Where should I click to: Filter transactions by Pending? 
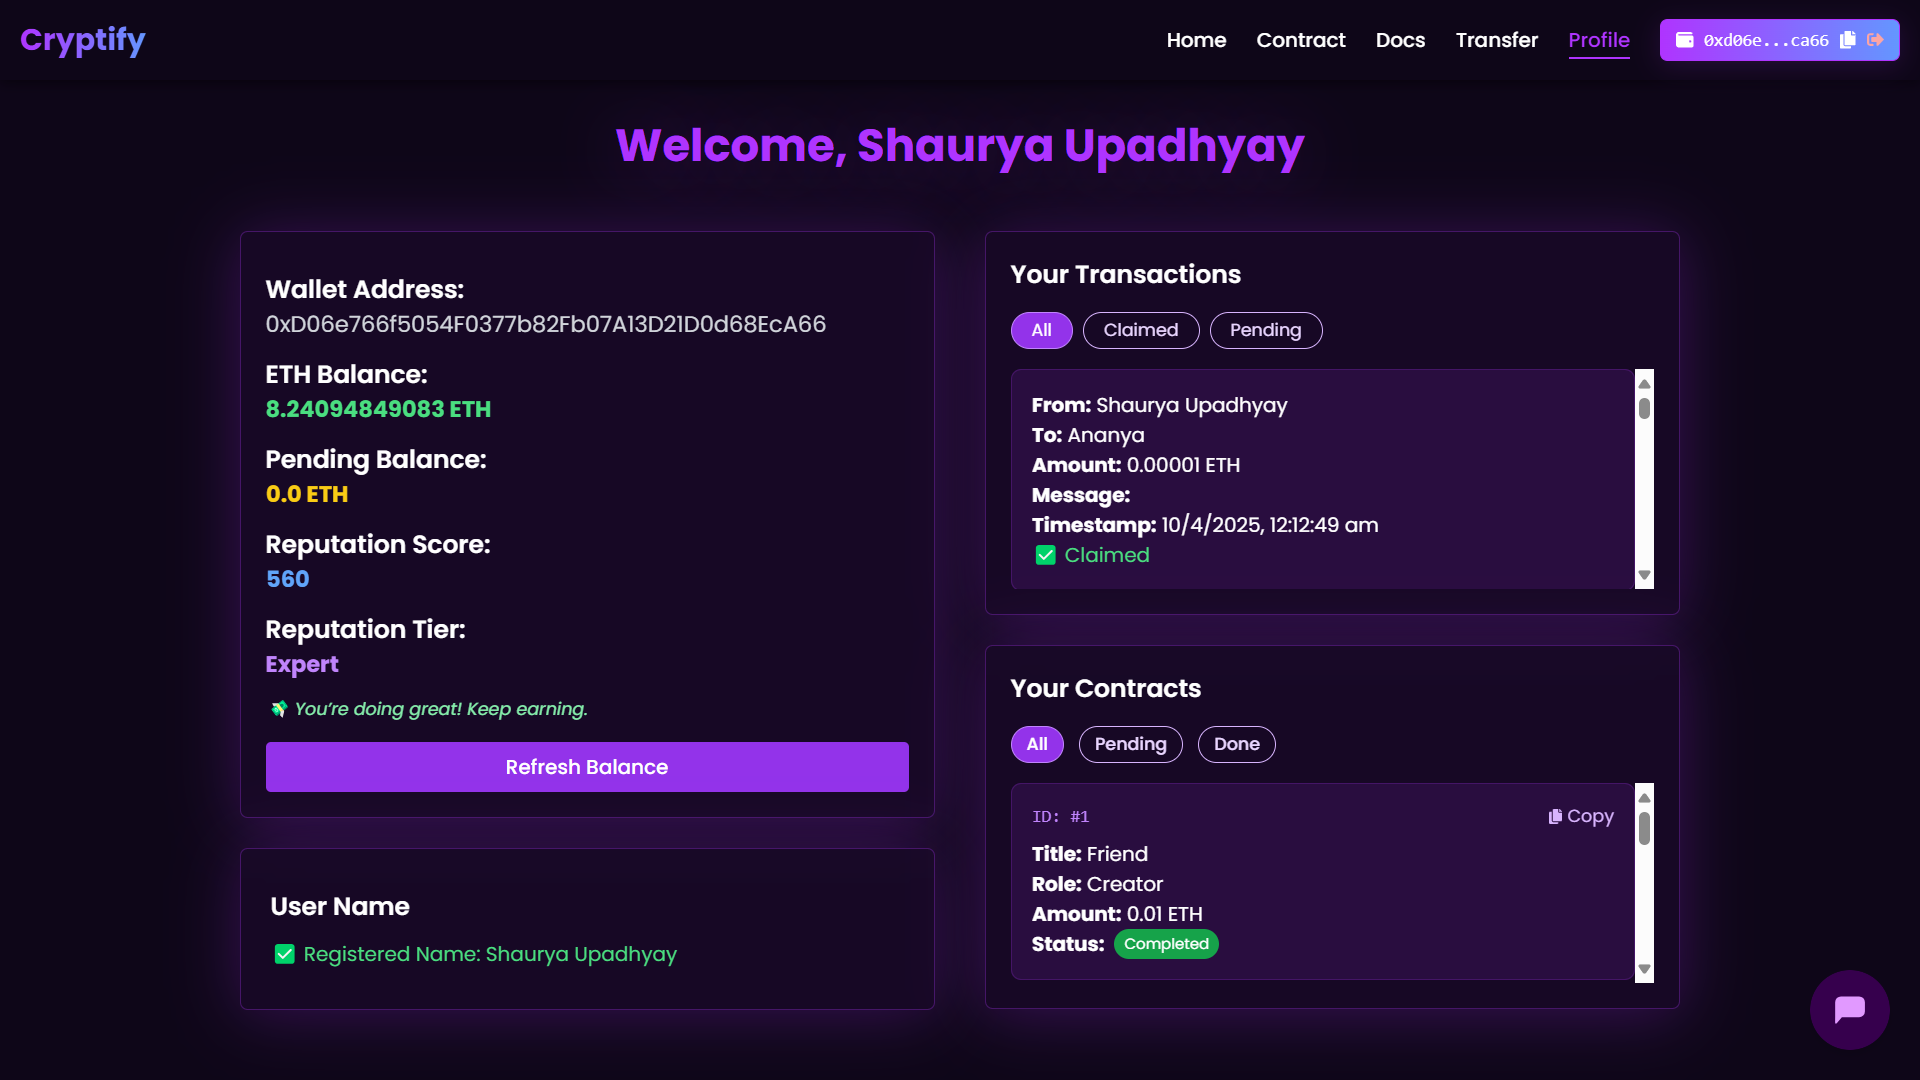pyautogui.click(x=1265, y=330)
